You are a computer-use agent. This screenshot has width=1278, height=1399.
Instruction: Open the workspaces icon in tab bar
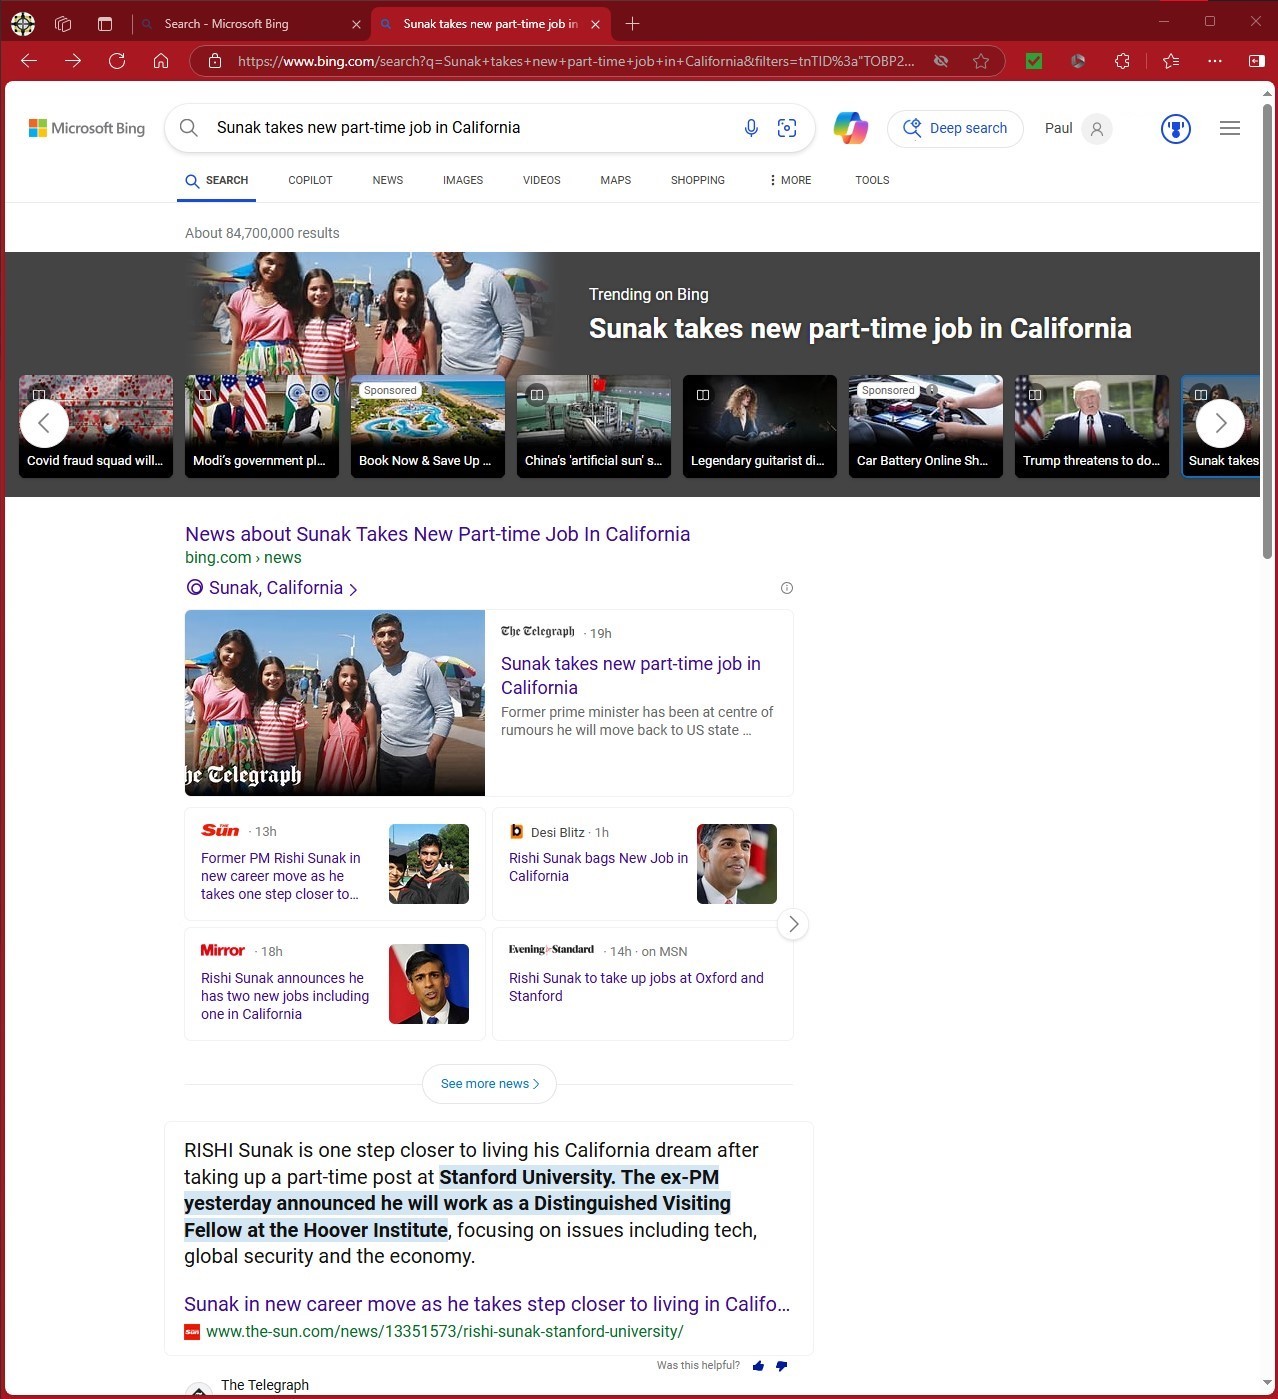[x=63, y=23]
